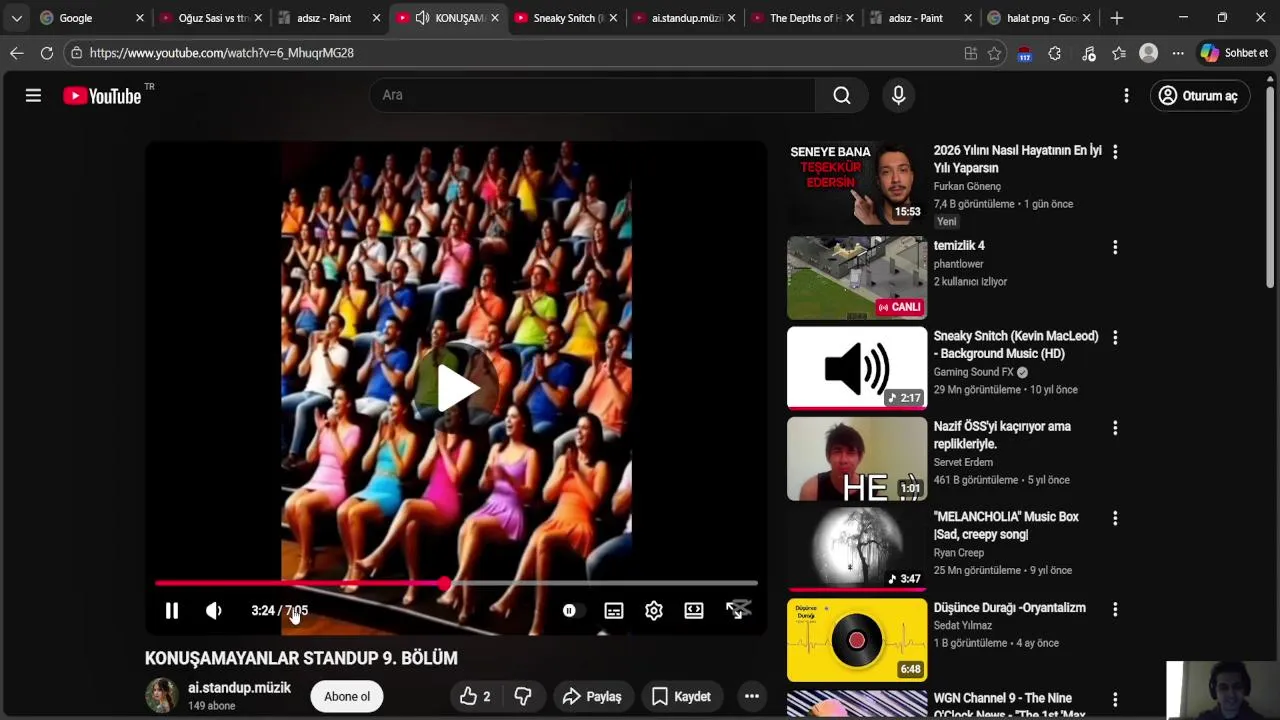Open options for 'WGN Channel 9' video

[x=1115, y=700]
